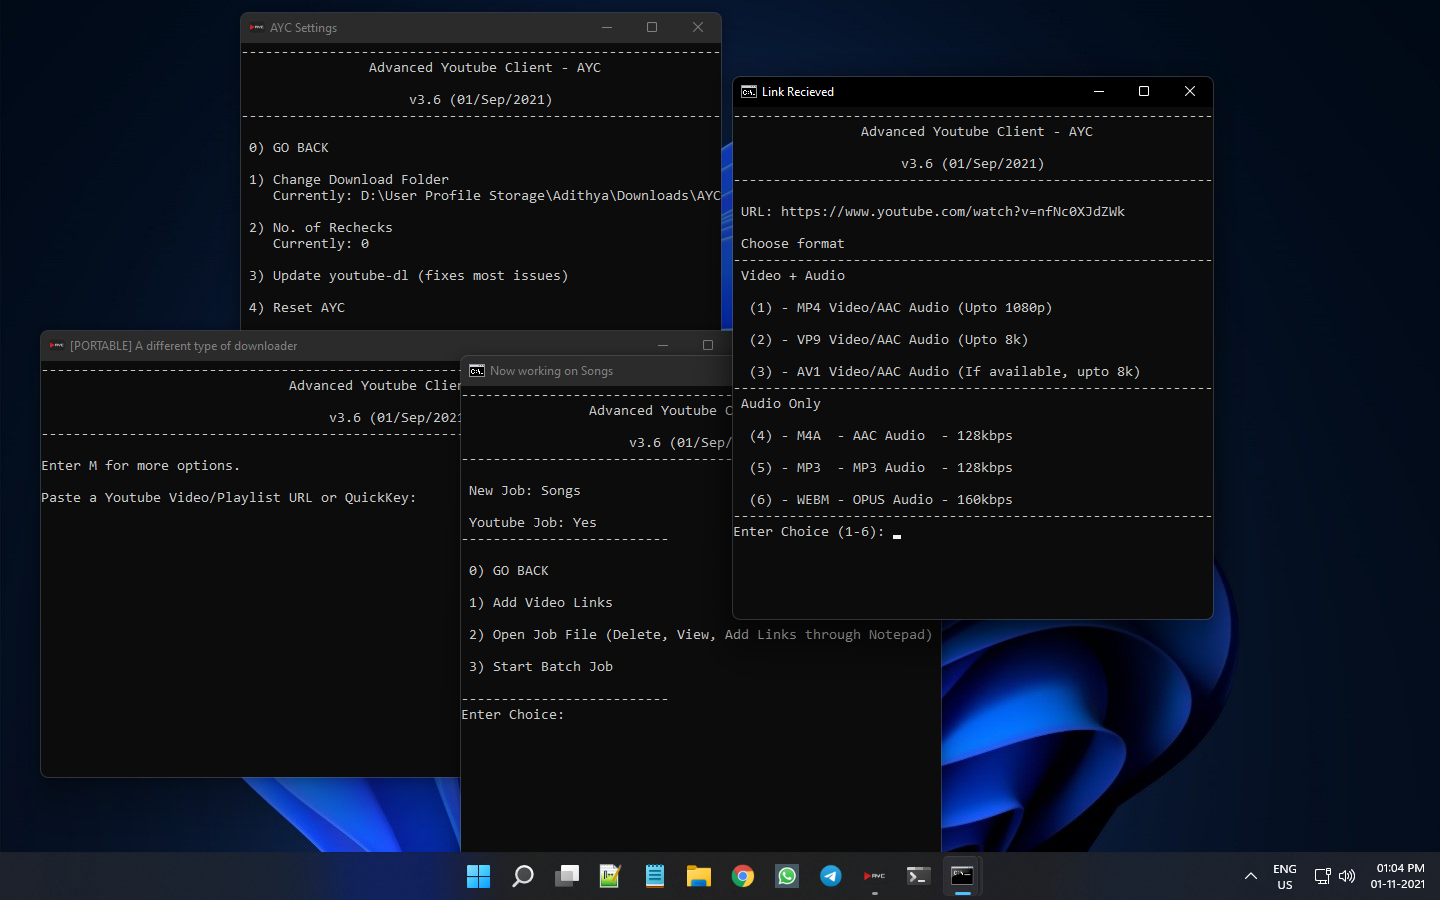Screen dimensions: 1440x900
Task: Click the AYC app icon on the taskbar
Action: coord(875,876)
